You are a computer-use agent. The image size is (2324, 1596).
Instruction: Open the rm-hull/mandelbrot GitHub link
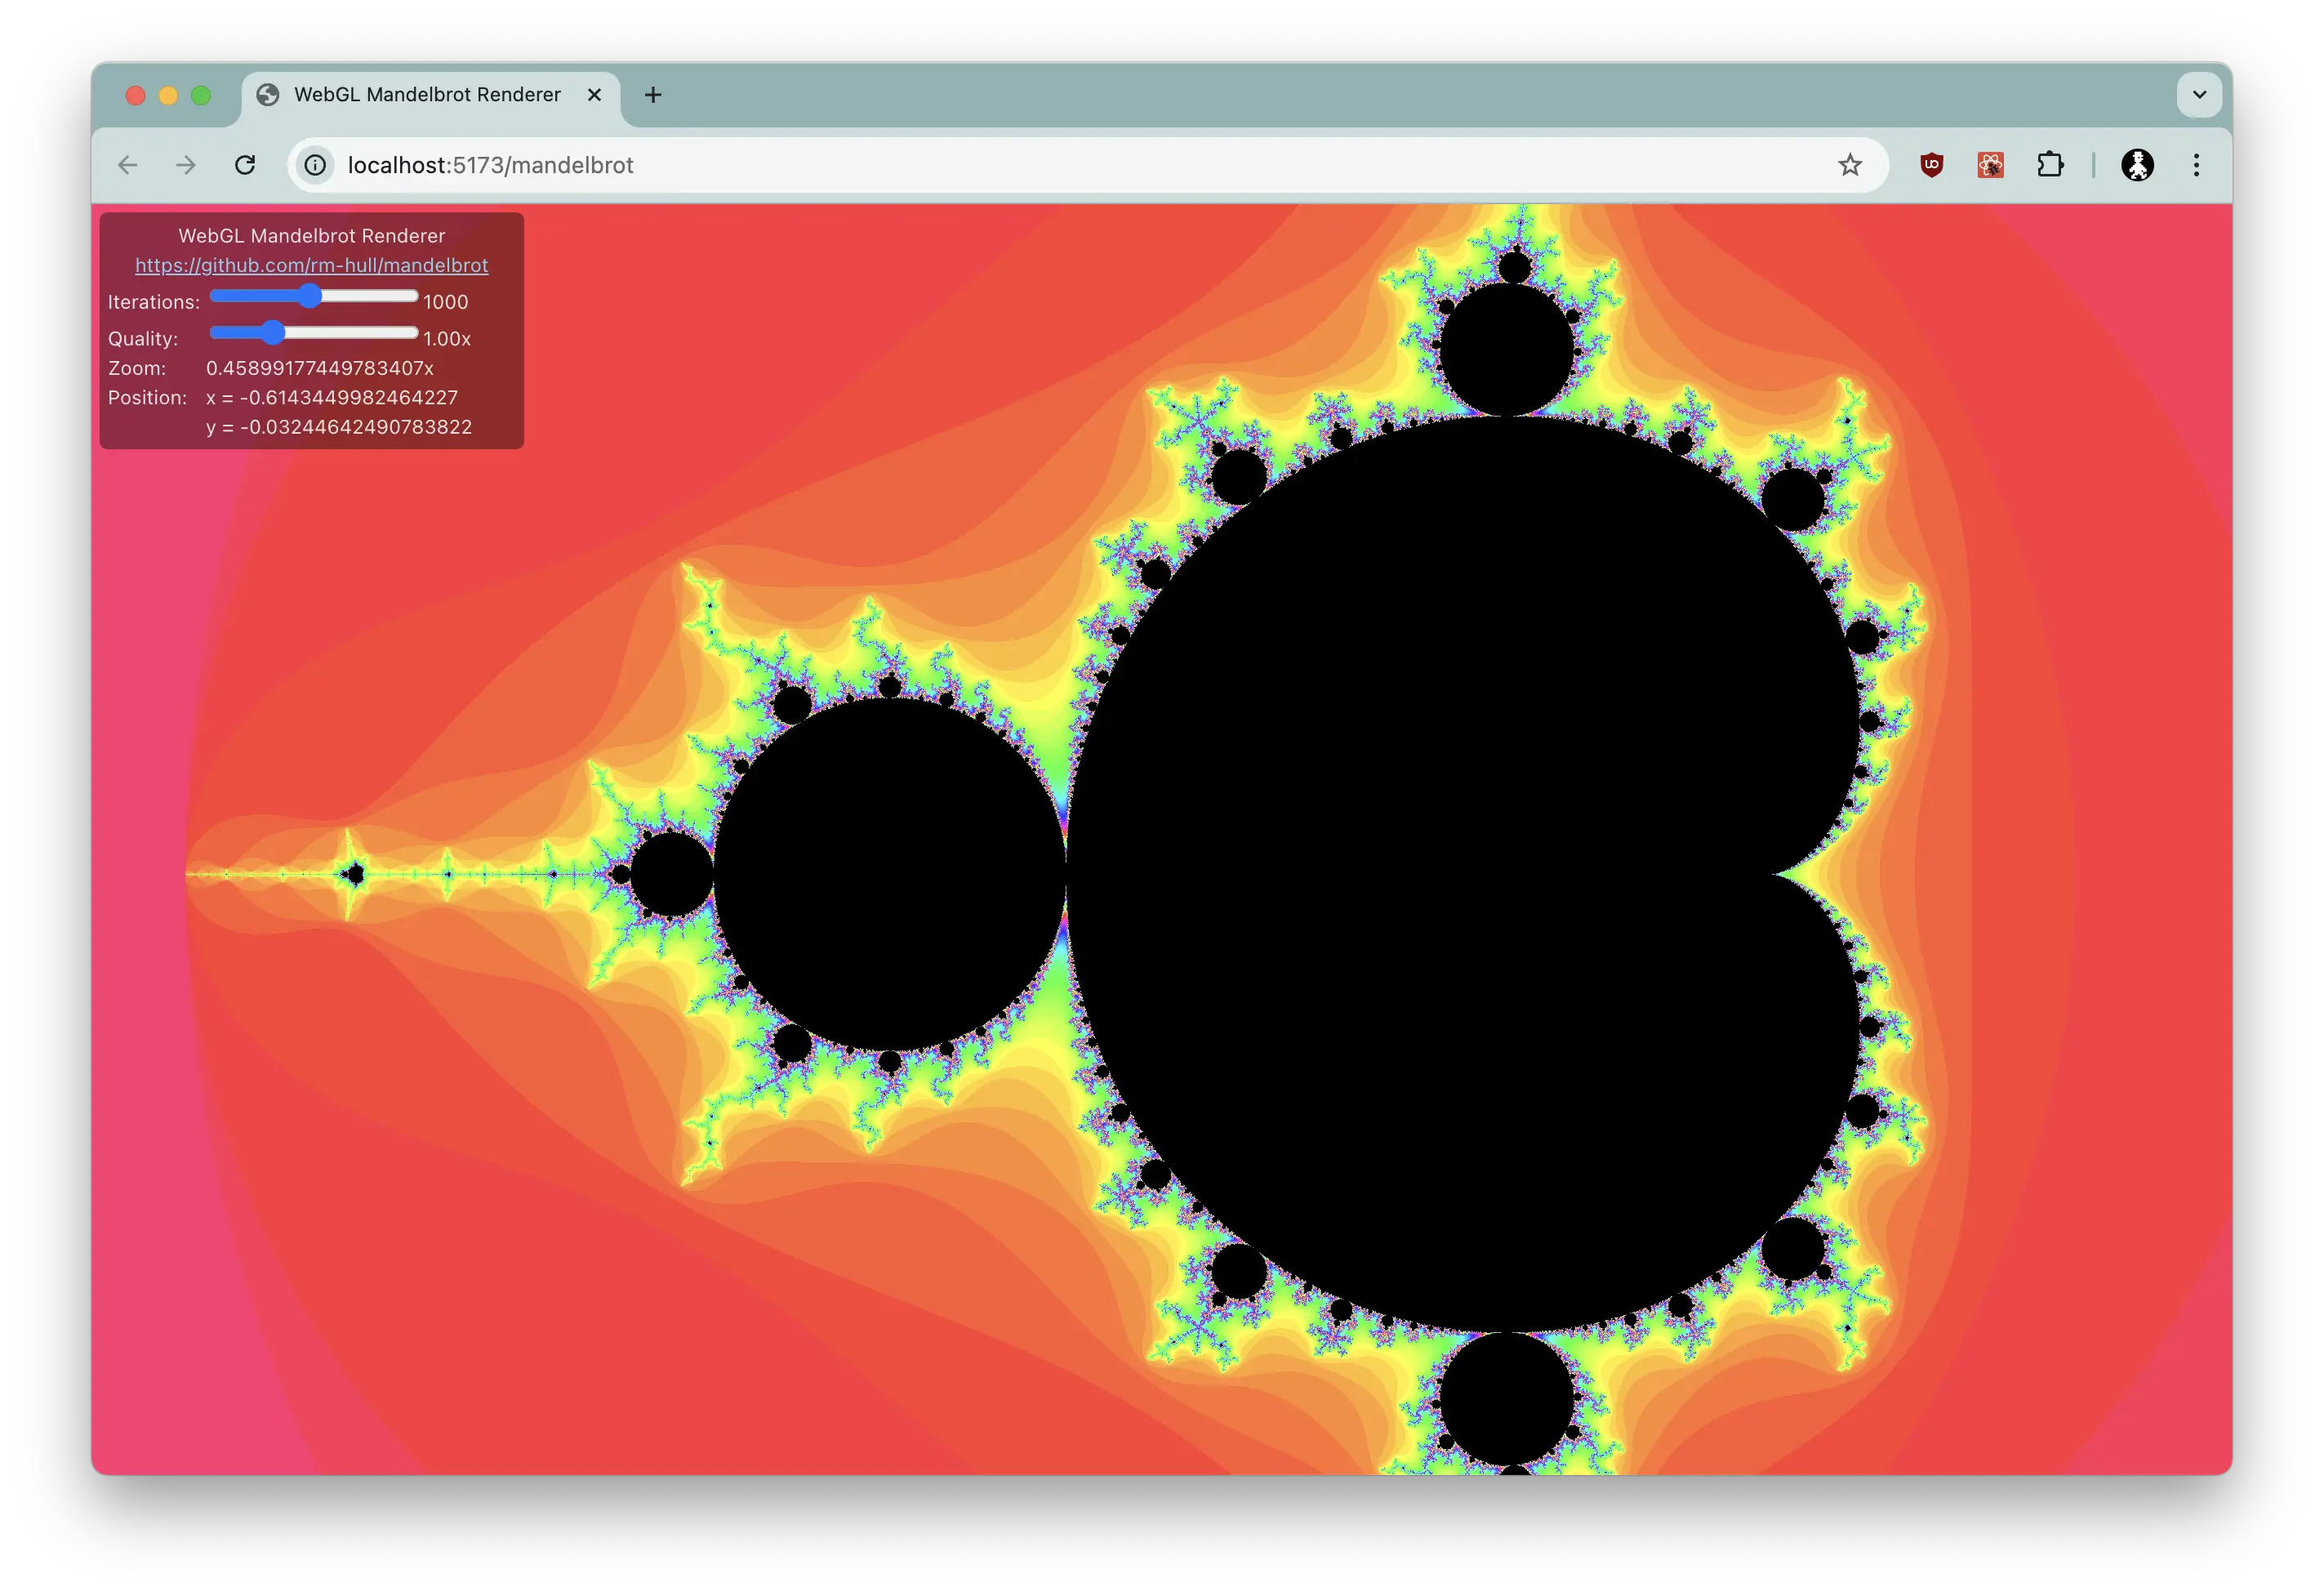click(x=312, y=265)
